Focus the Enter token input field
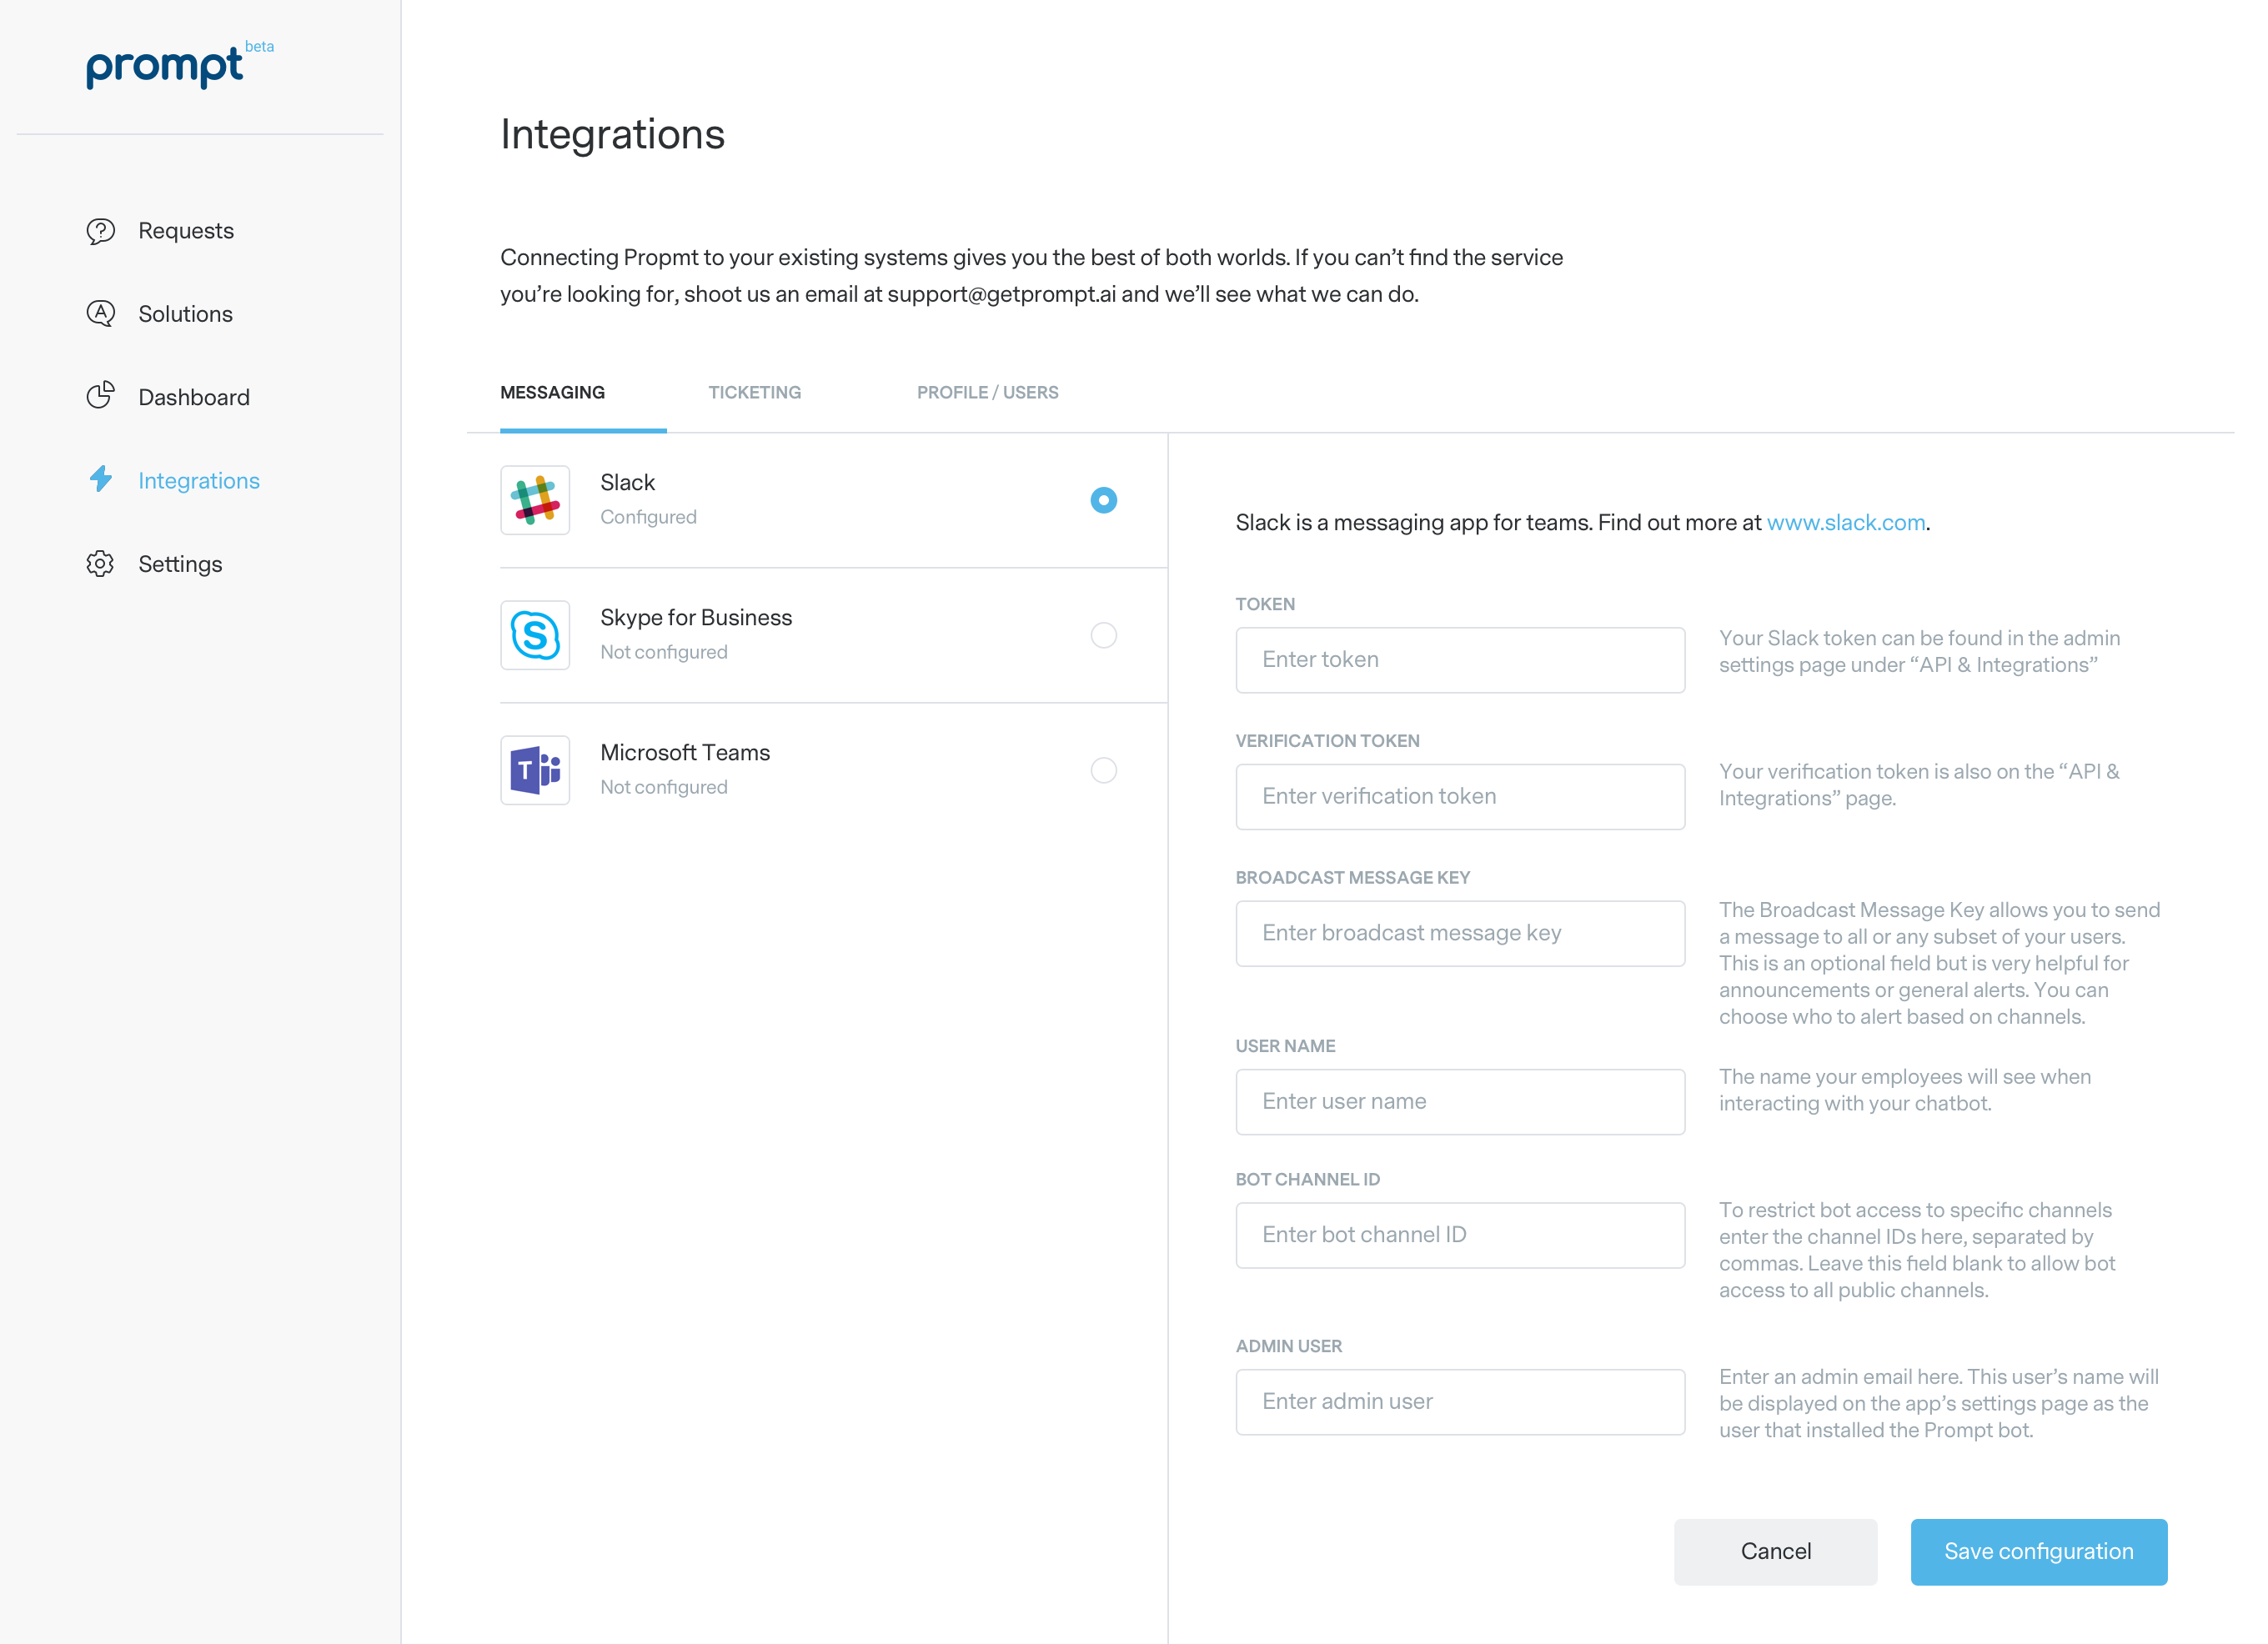The height and width of the screenshot is (1644, 2268). coord(1459,660)
